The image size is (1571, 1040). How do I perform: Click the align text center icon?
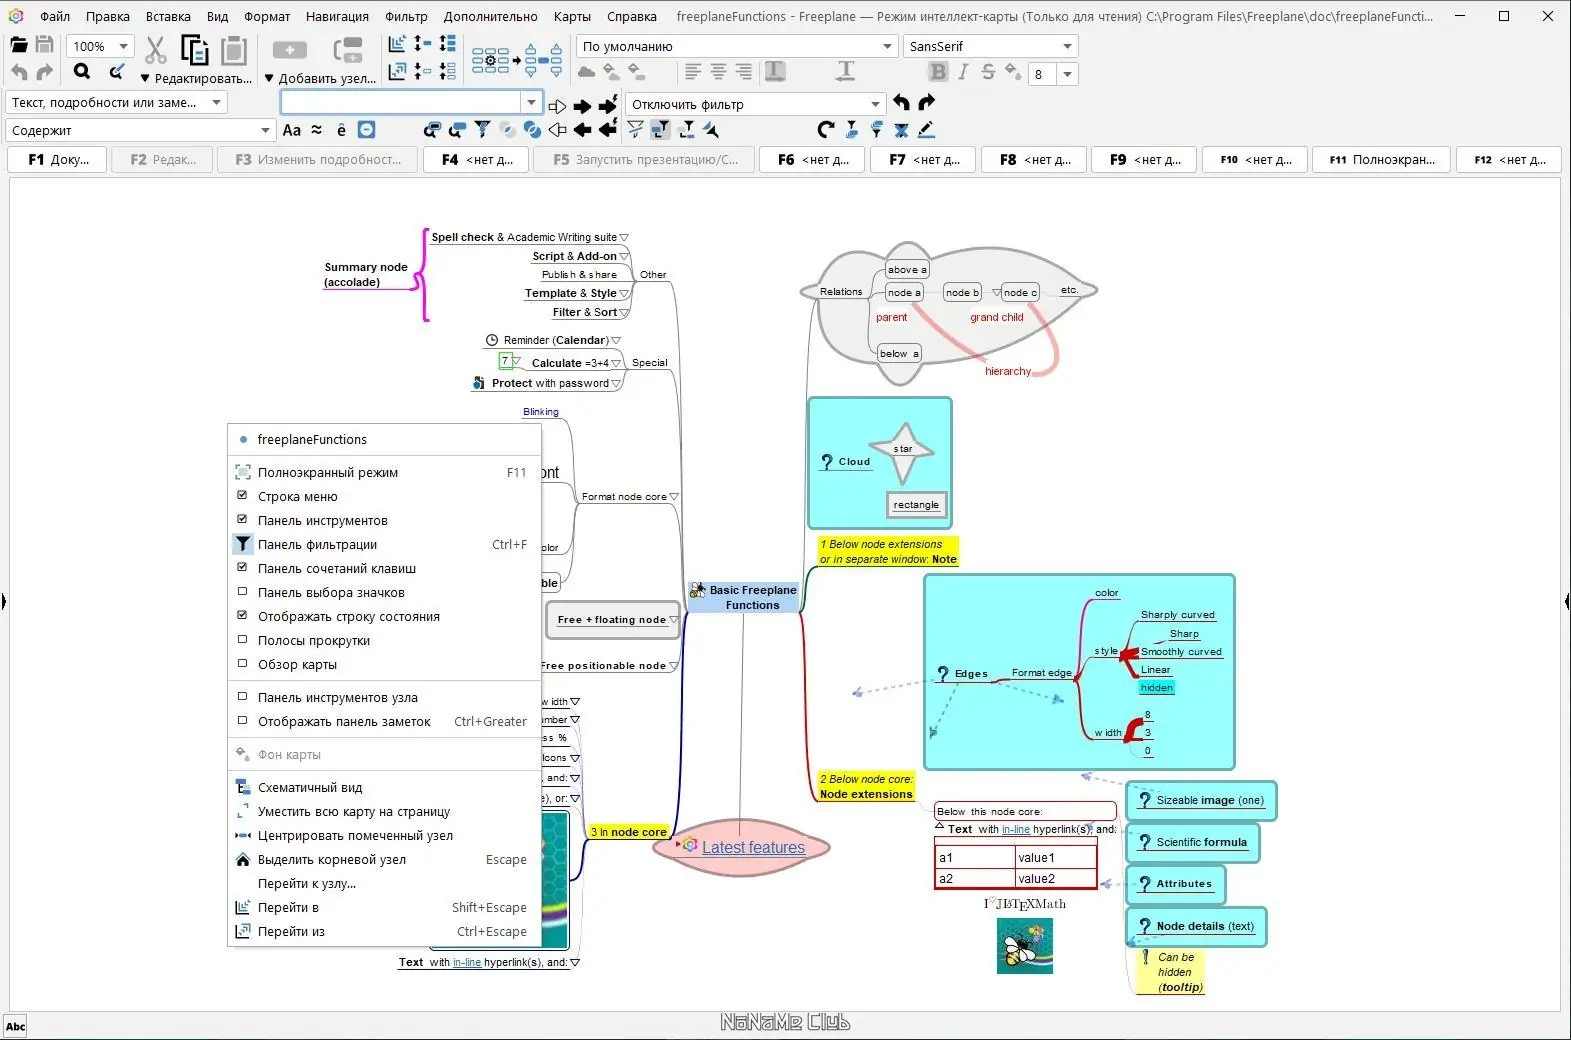point(718,72)
